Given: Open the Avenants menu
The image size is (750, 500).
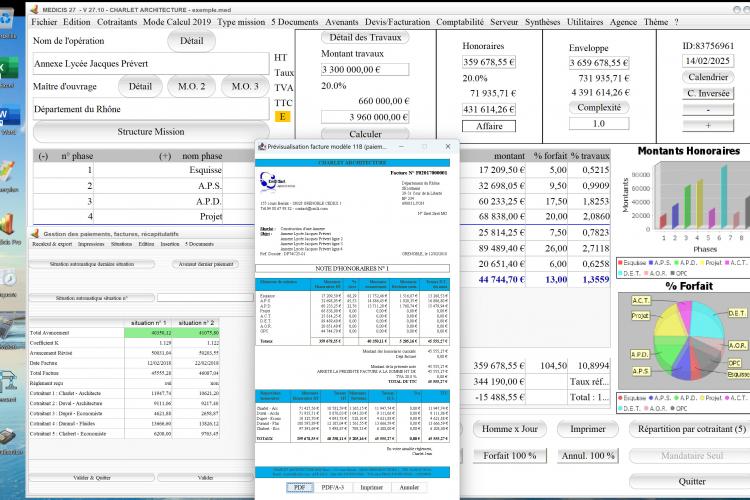Looking at the screenshot, I should (342, 22).
